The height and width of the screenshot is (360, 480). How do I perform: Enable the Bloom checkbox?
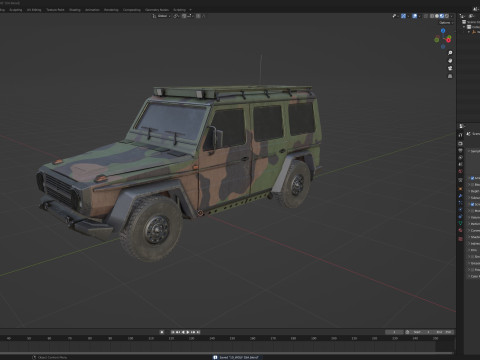point(472,184)
